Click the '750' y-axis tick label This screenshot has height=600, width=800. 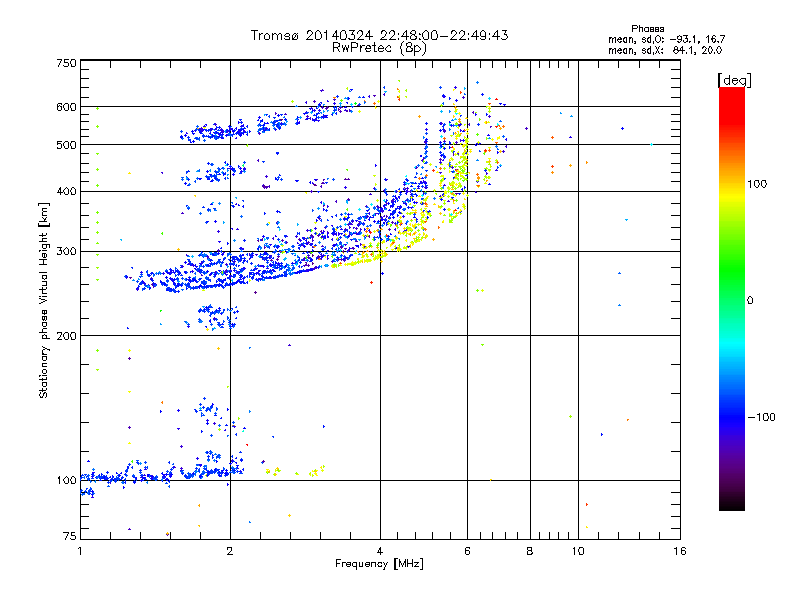[66, 63]
